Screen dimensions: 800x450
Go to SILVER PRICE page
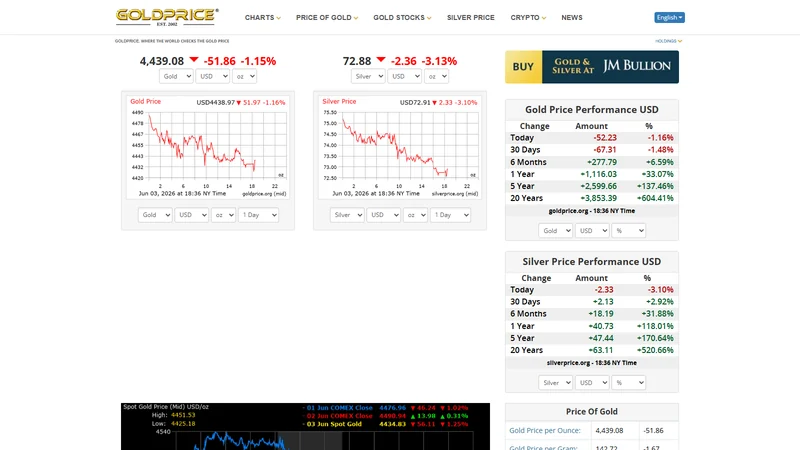point(470,17)
